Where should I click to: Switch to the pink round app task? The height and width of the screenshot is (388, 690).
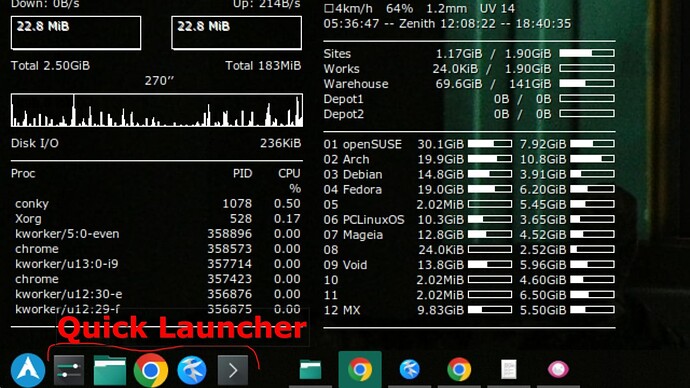[x=558, y=370]
